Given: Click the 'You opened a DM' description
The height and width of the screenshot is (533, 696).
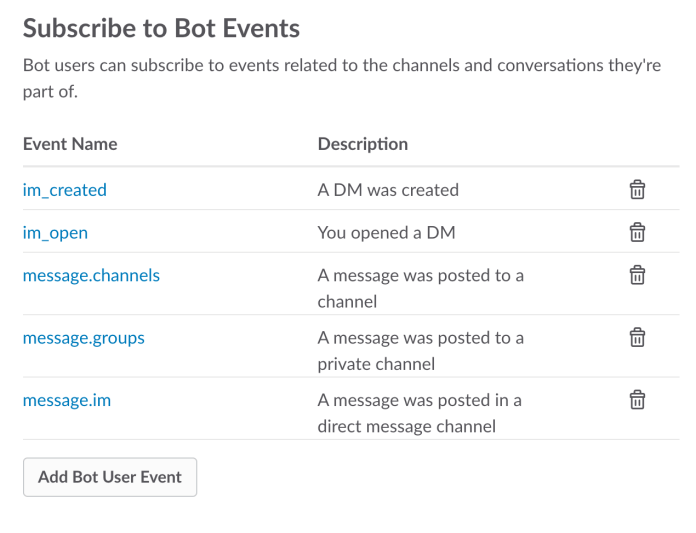Looking at the screenshot, I should (x=386, y=233).
